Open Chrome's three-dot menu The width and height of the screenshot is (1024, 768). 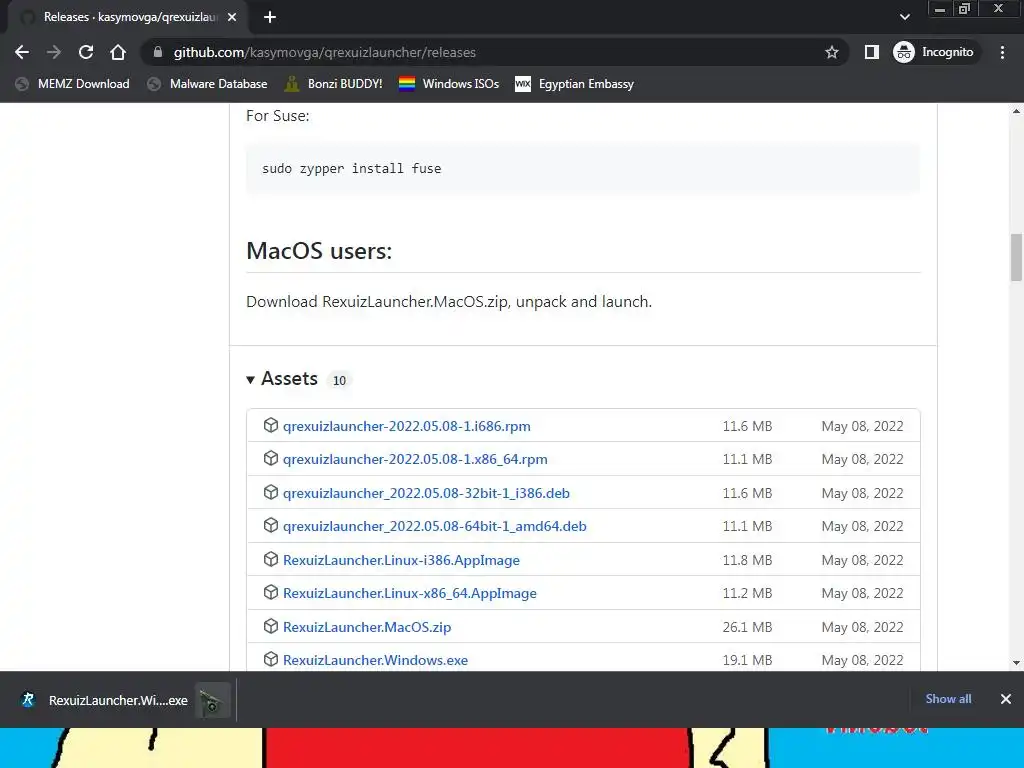click(x=1002, y=52)
